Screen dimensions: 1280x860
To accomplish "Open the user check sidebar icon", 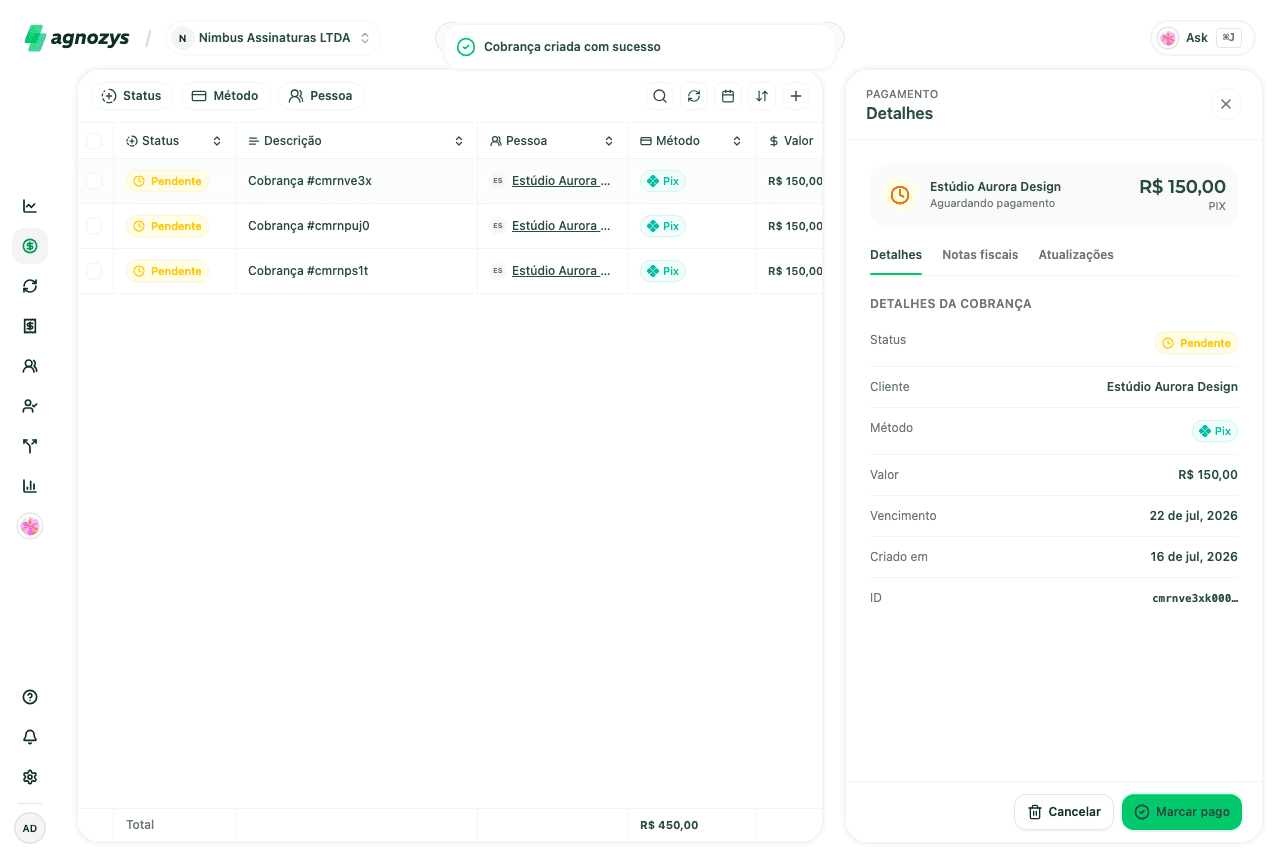I will pos(30,406).
